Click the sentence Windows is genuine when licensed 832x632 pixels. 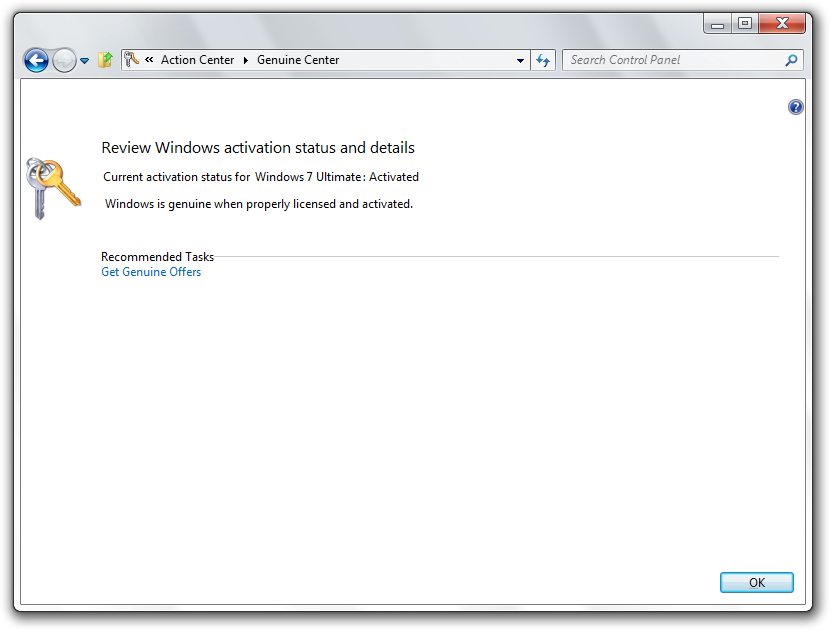pyautogui.click(x=258, y=204)
